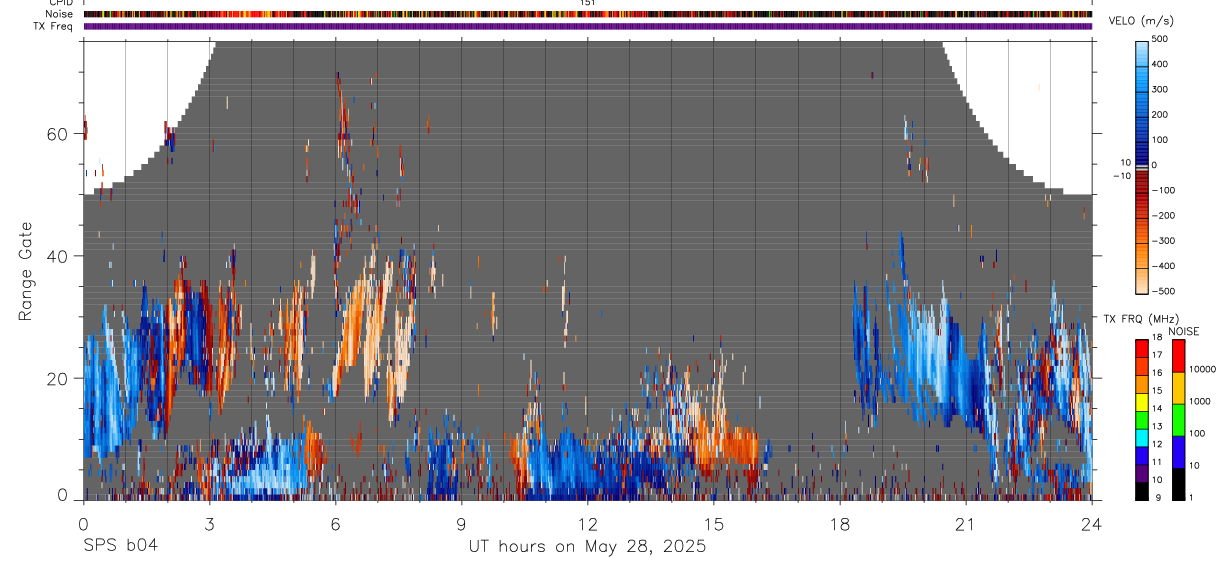Click the multicolored Noise strip above the plot

pyautogui.click(x=587, y=14)
